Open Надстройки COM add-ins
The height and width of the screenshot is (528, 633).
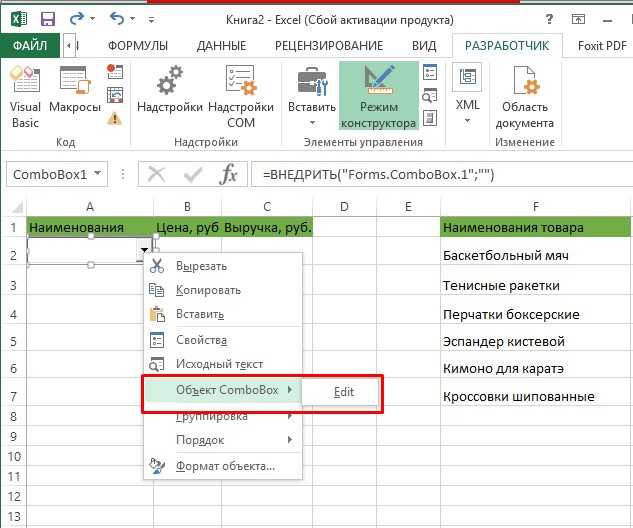click(x=241, y=97)
